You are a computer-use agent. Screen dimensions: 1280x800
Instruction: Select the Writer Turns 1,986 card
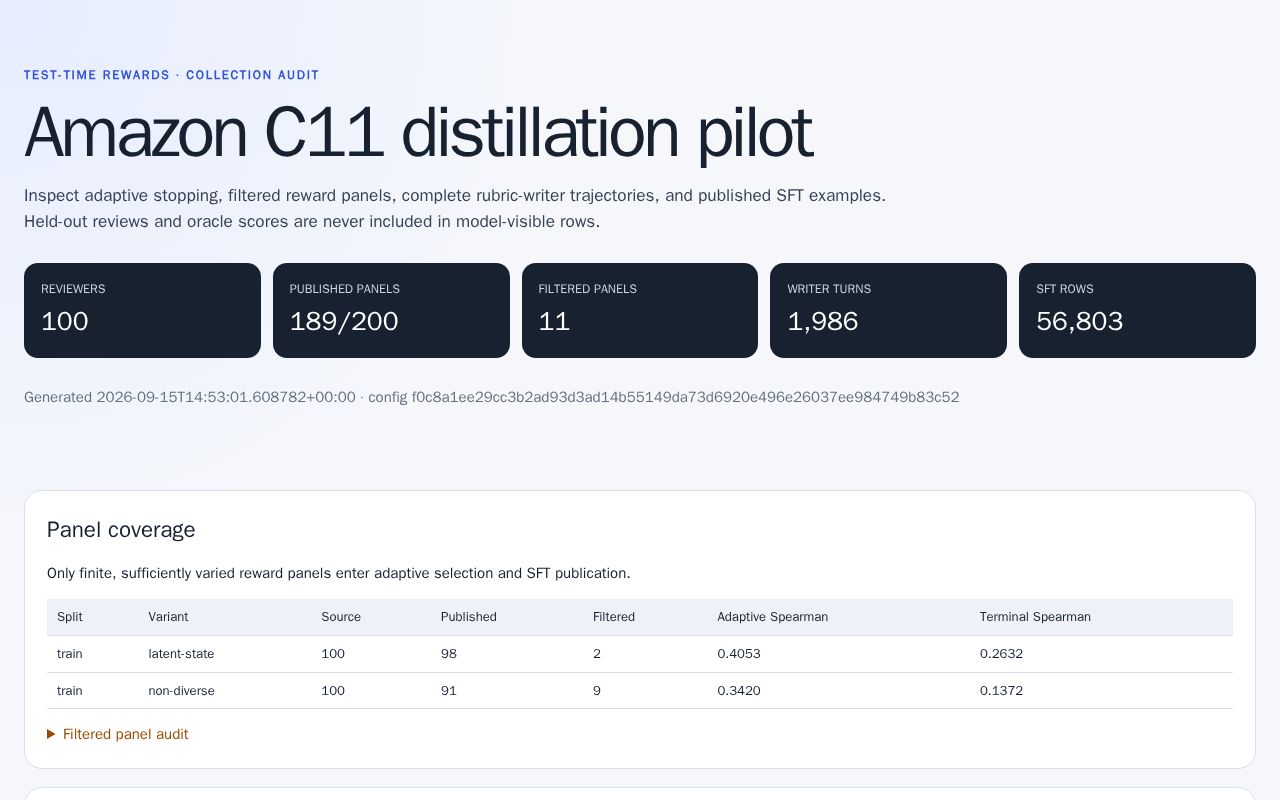tap(888, 310)
